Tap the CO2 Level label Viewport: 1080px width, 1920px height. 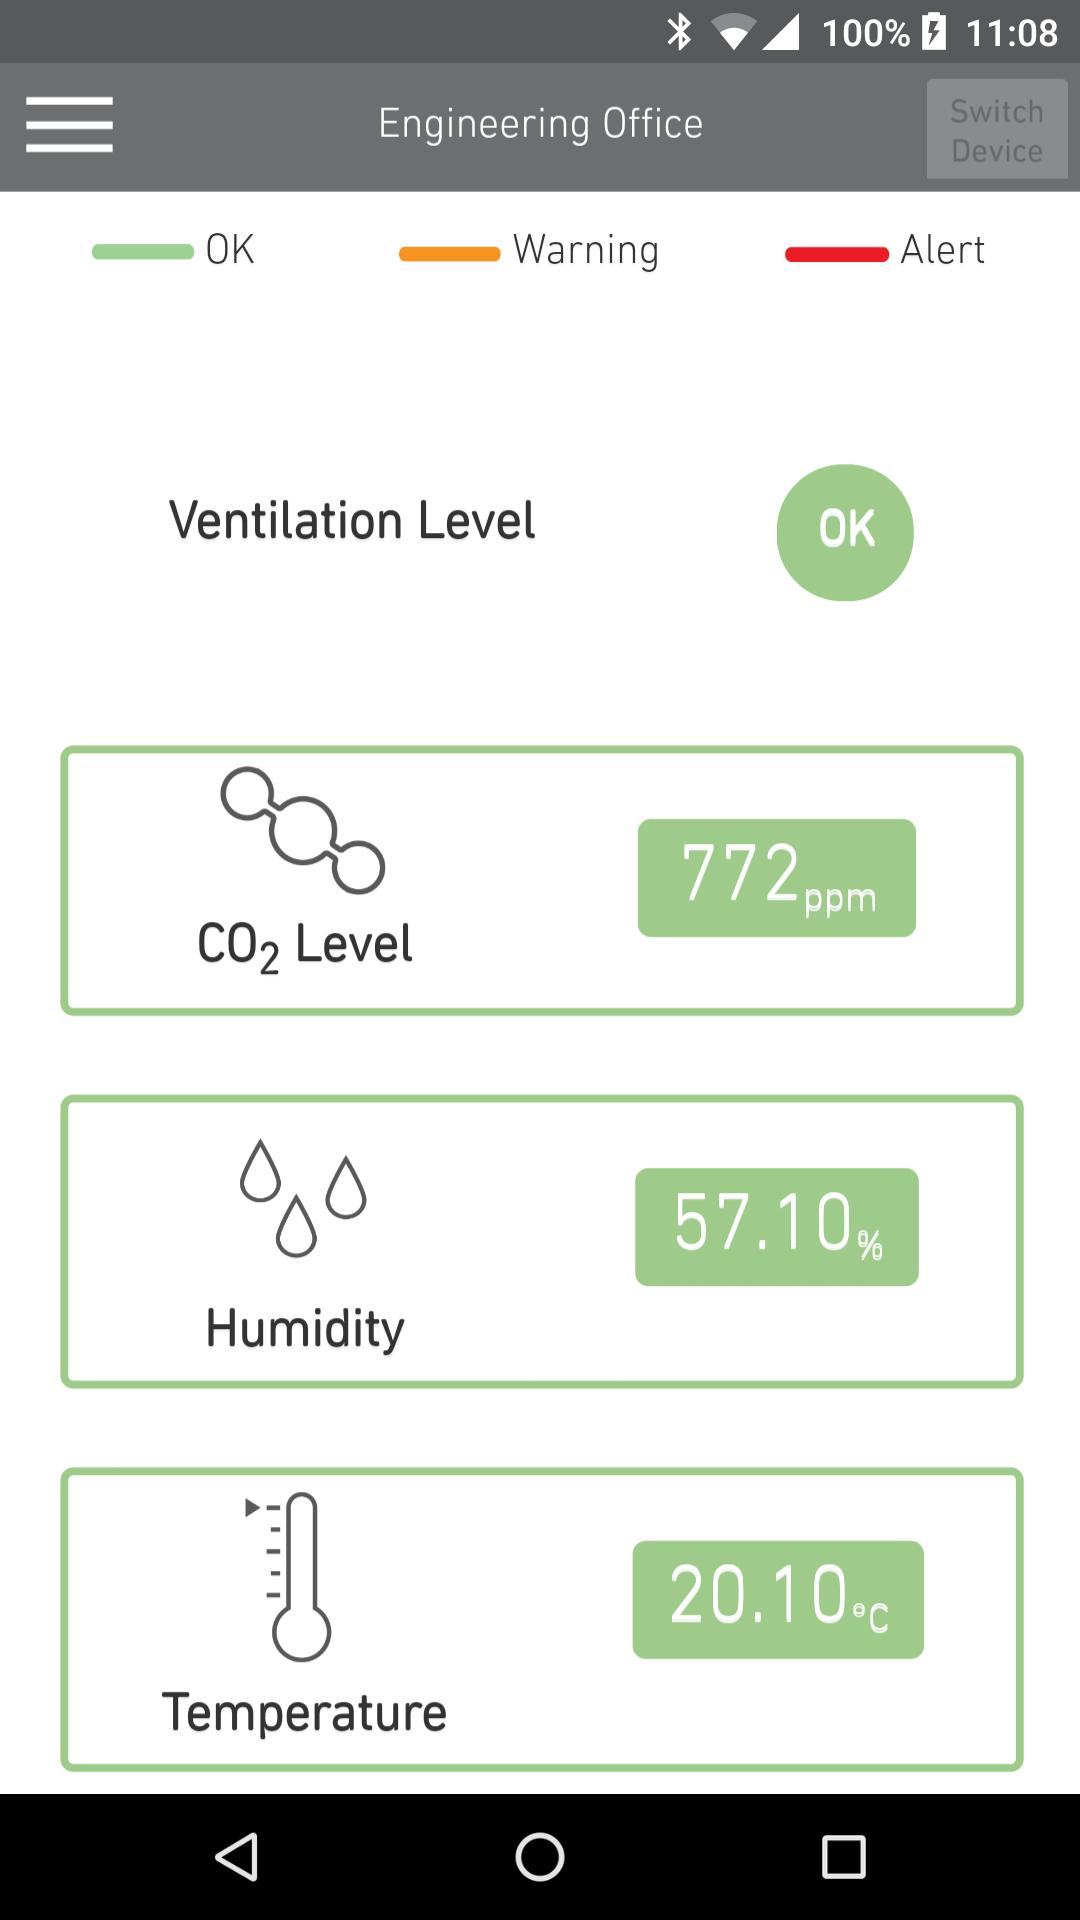tap(305, 945)
